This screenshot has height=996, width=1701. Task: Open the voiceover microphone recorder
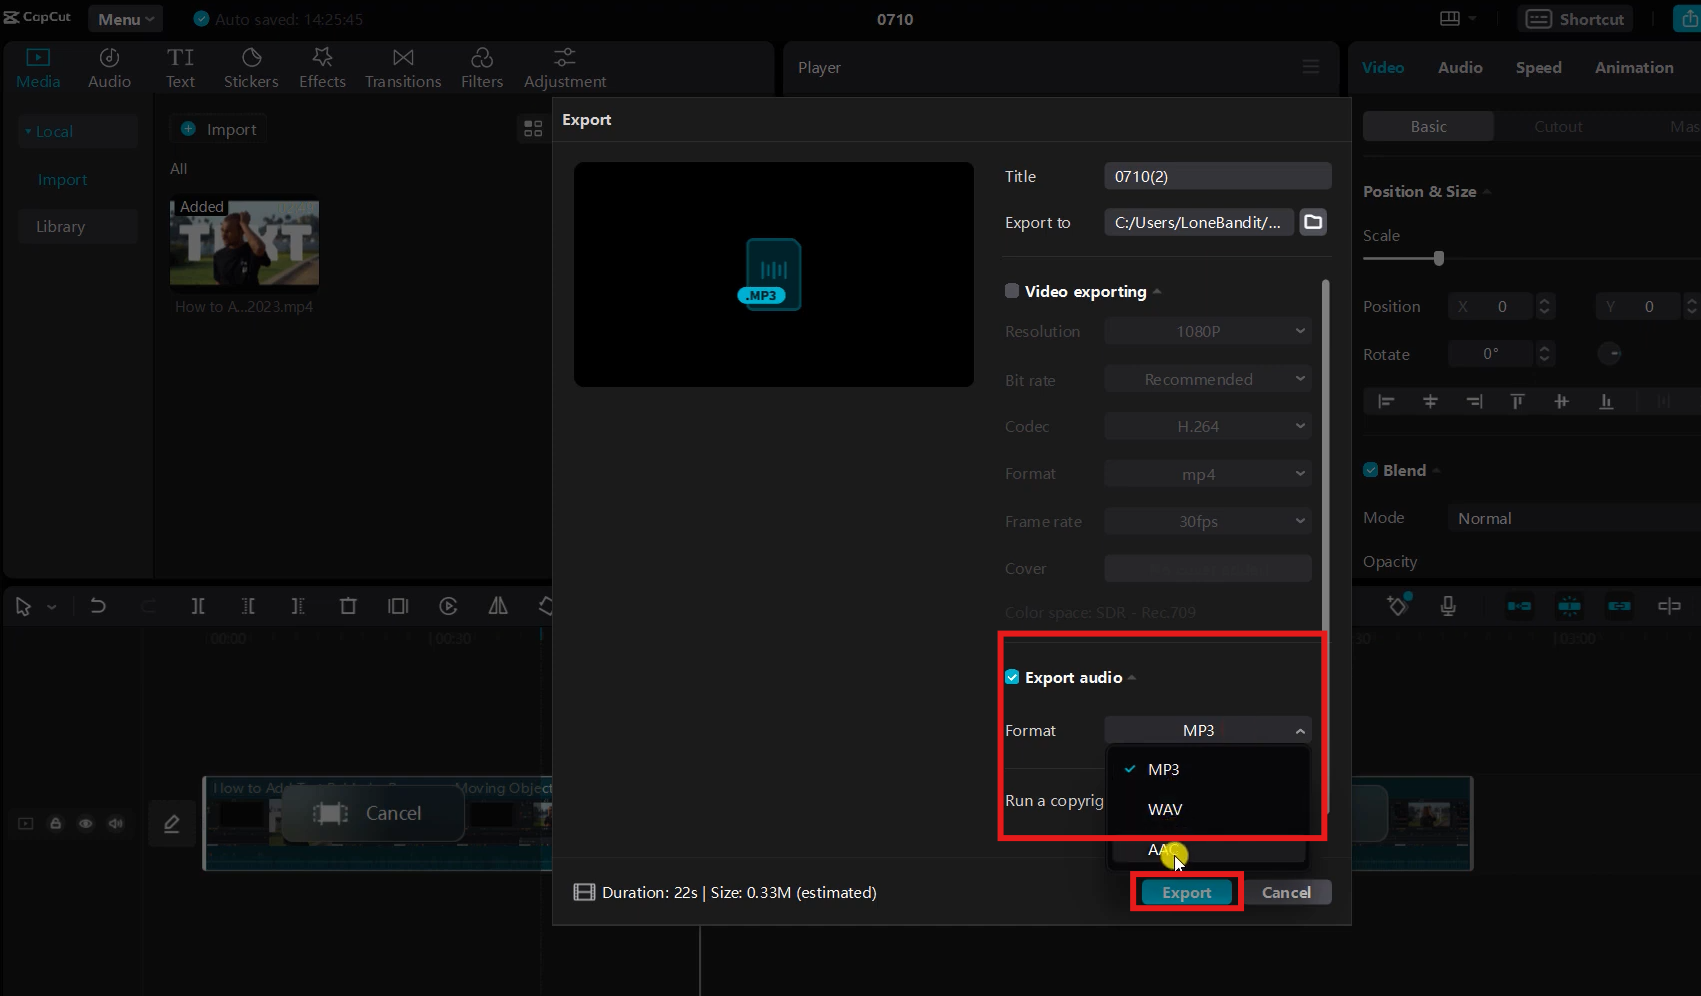tap(1447, 605)
